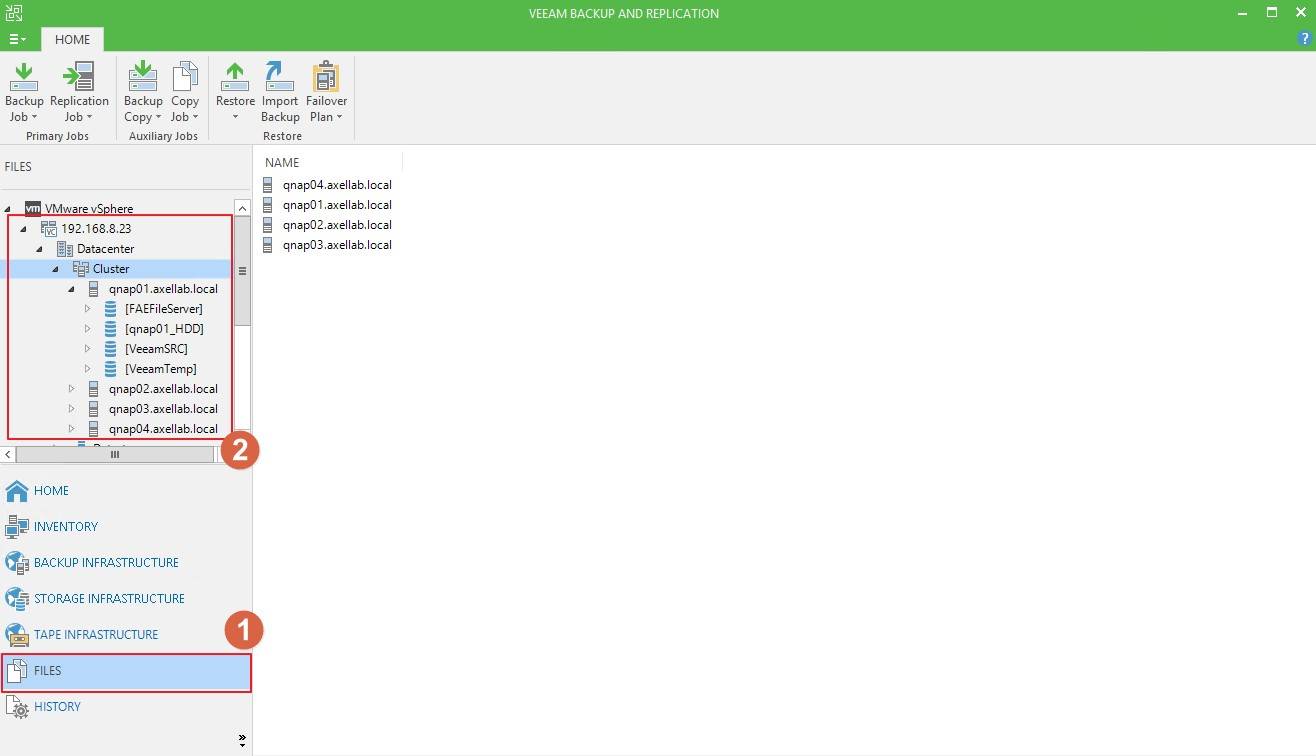This screenshot has width=1316, height=756.
Task: Select qnap04.axellab.local in the file list
Action: click(x=336, y=185)
